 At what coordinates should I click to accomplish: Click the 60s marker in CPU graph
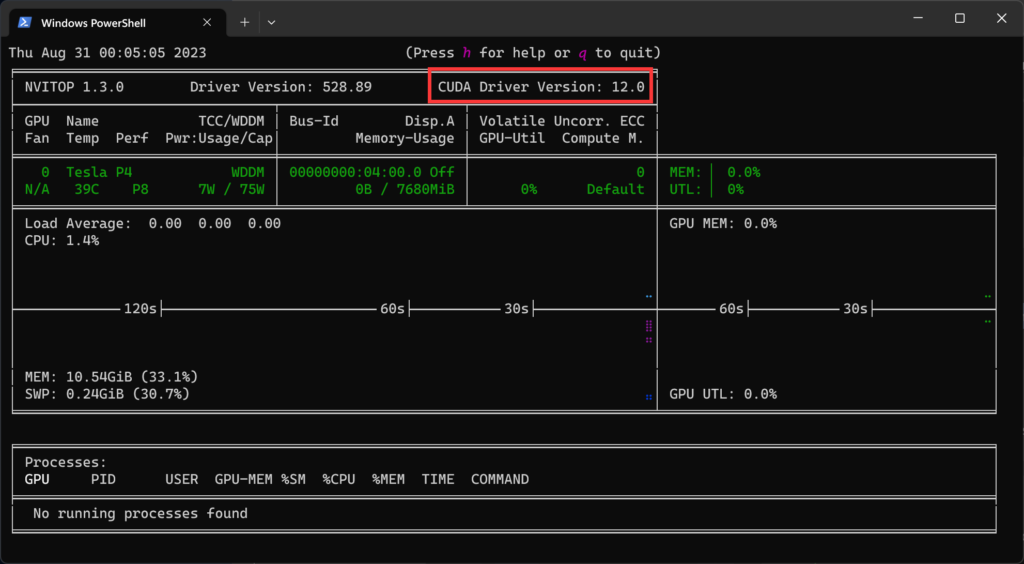pyautogui.click(x=392, y=309)
